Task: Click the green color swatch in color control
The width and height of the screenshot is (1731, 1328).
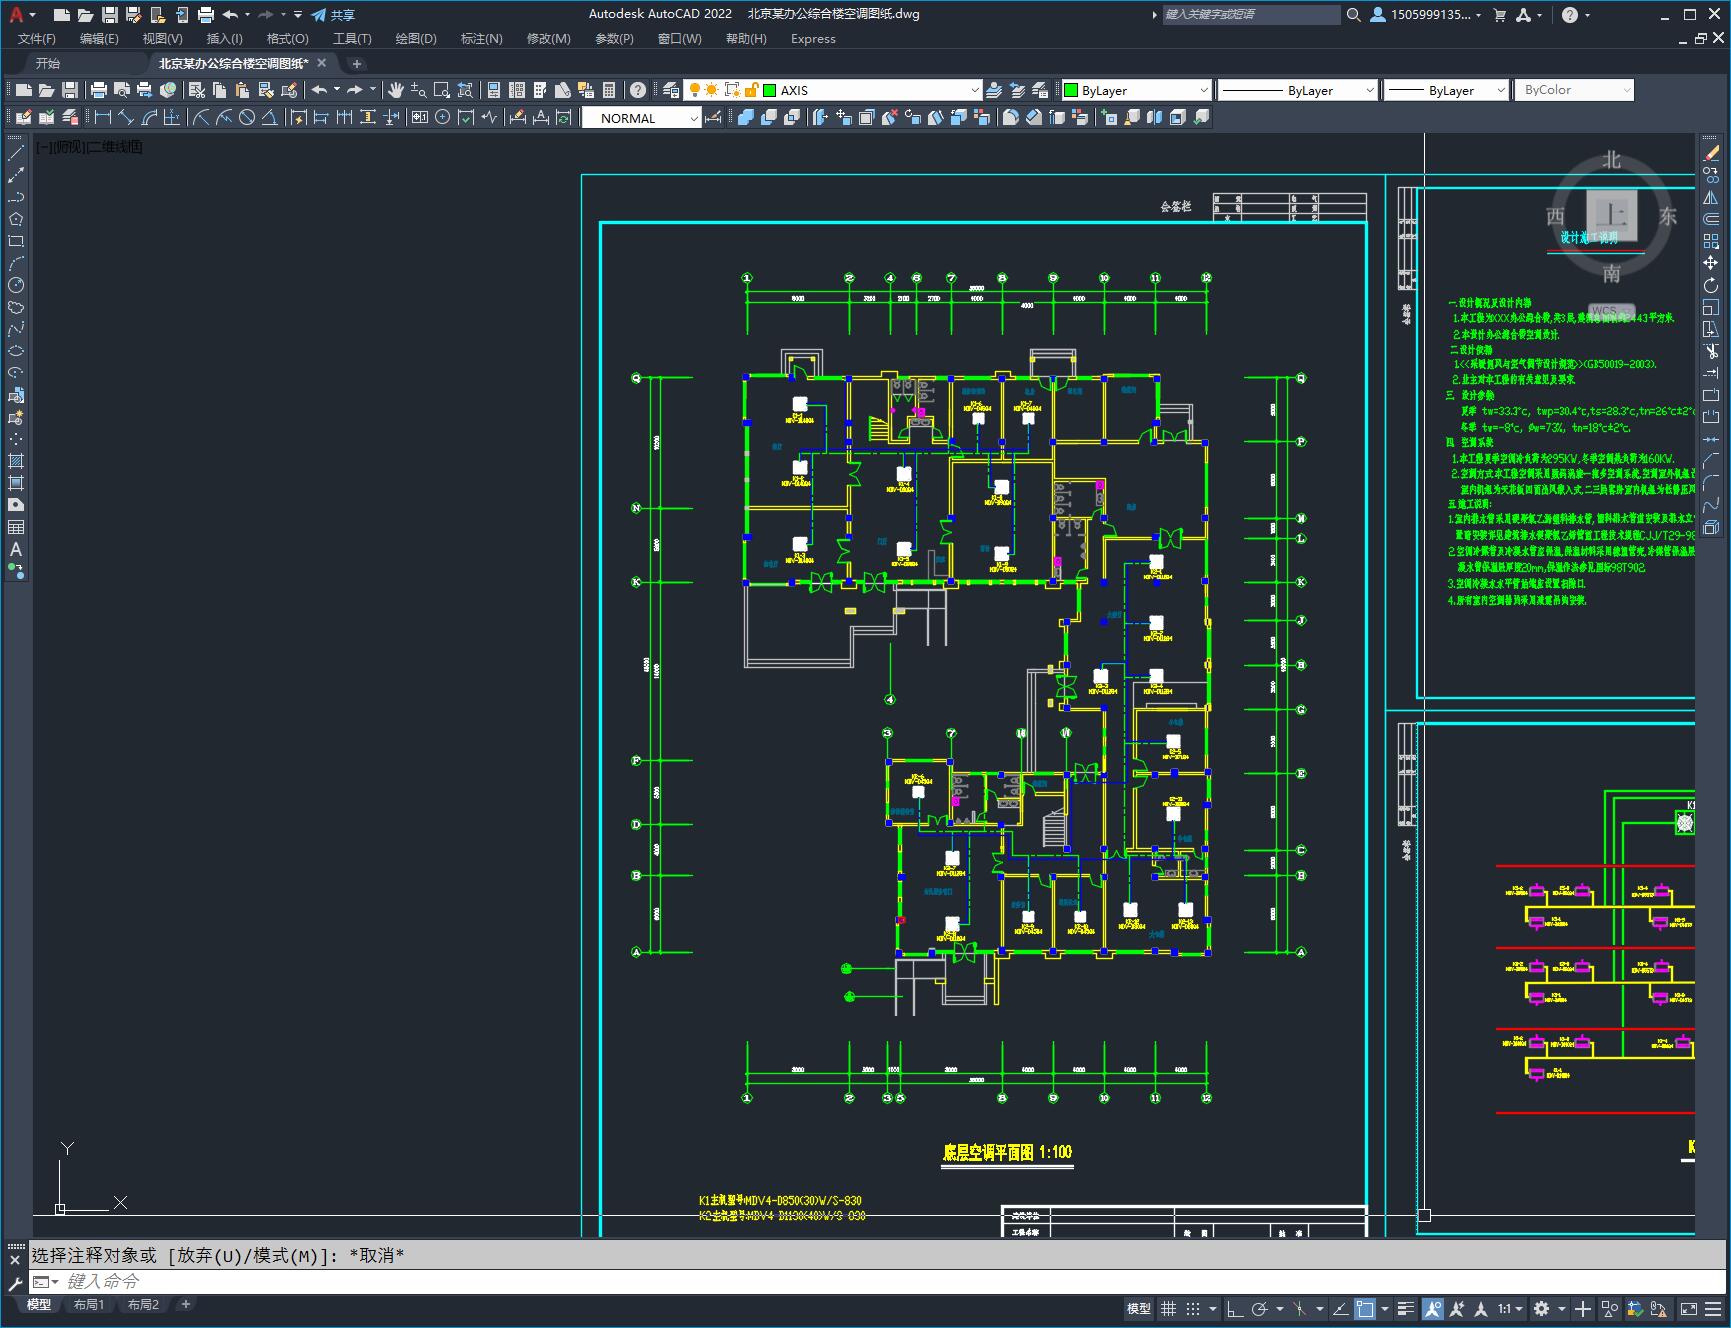Action: [x=1071, y=90]
